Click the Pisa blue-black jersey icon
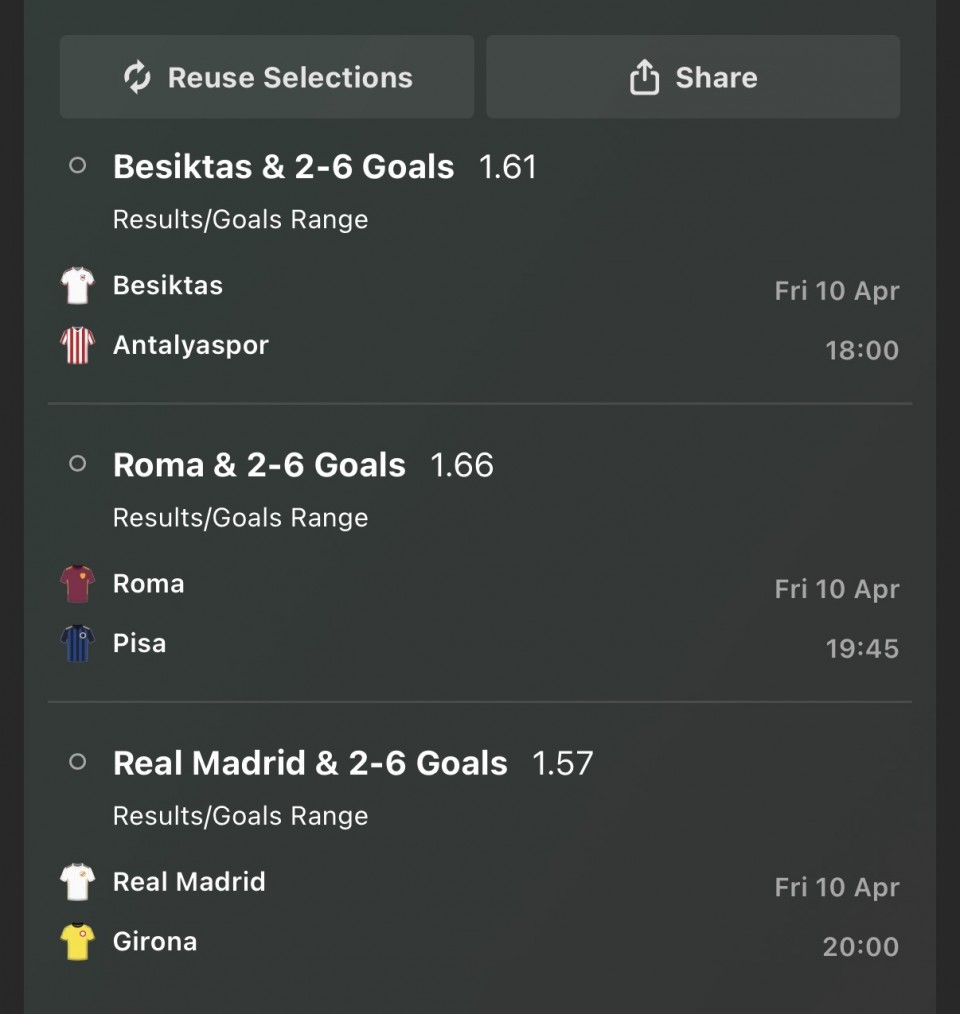This screenshot has width=960, height=1014. tap(77, 644)
